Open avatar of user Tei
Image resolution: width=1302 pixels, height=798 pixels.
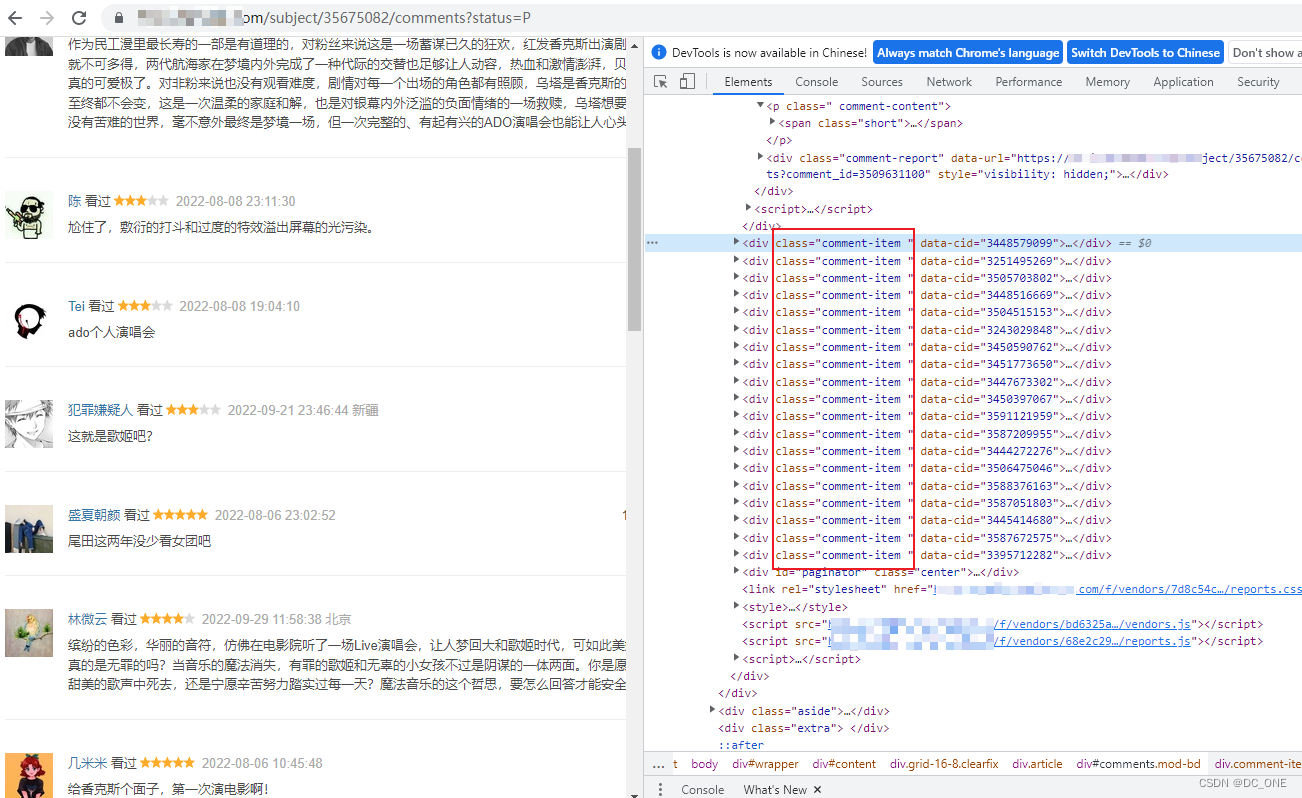coord(29,319)
